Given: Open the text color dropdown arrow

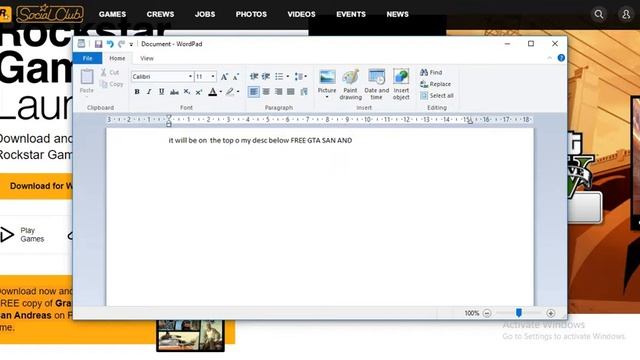Looking at the screenshot, I should click(221, 92).
